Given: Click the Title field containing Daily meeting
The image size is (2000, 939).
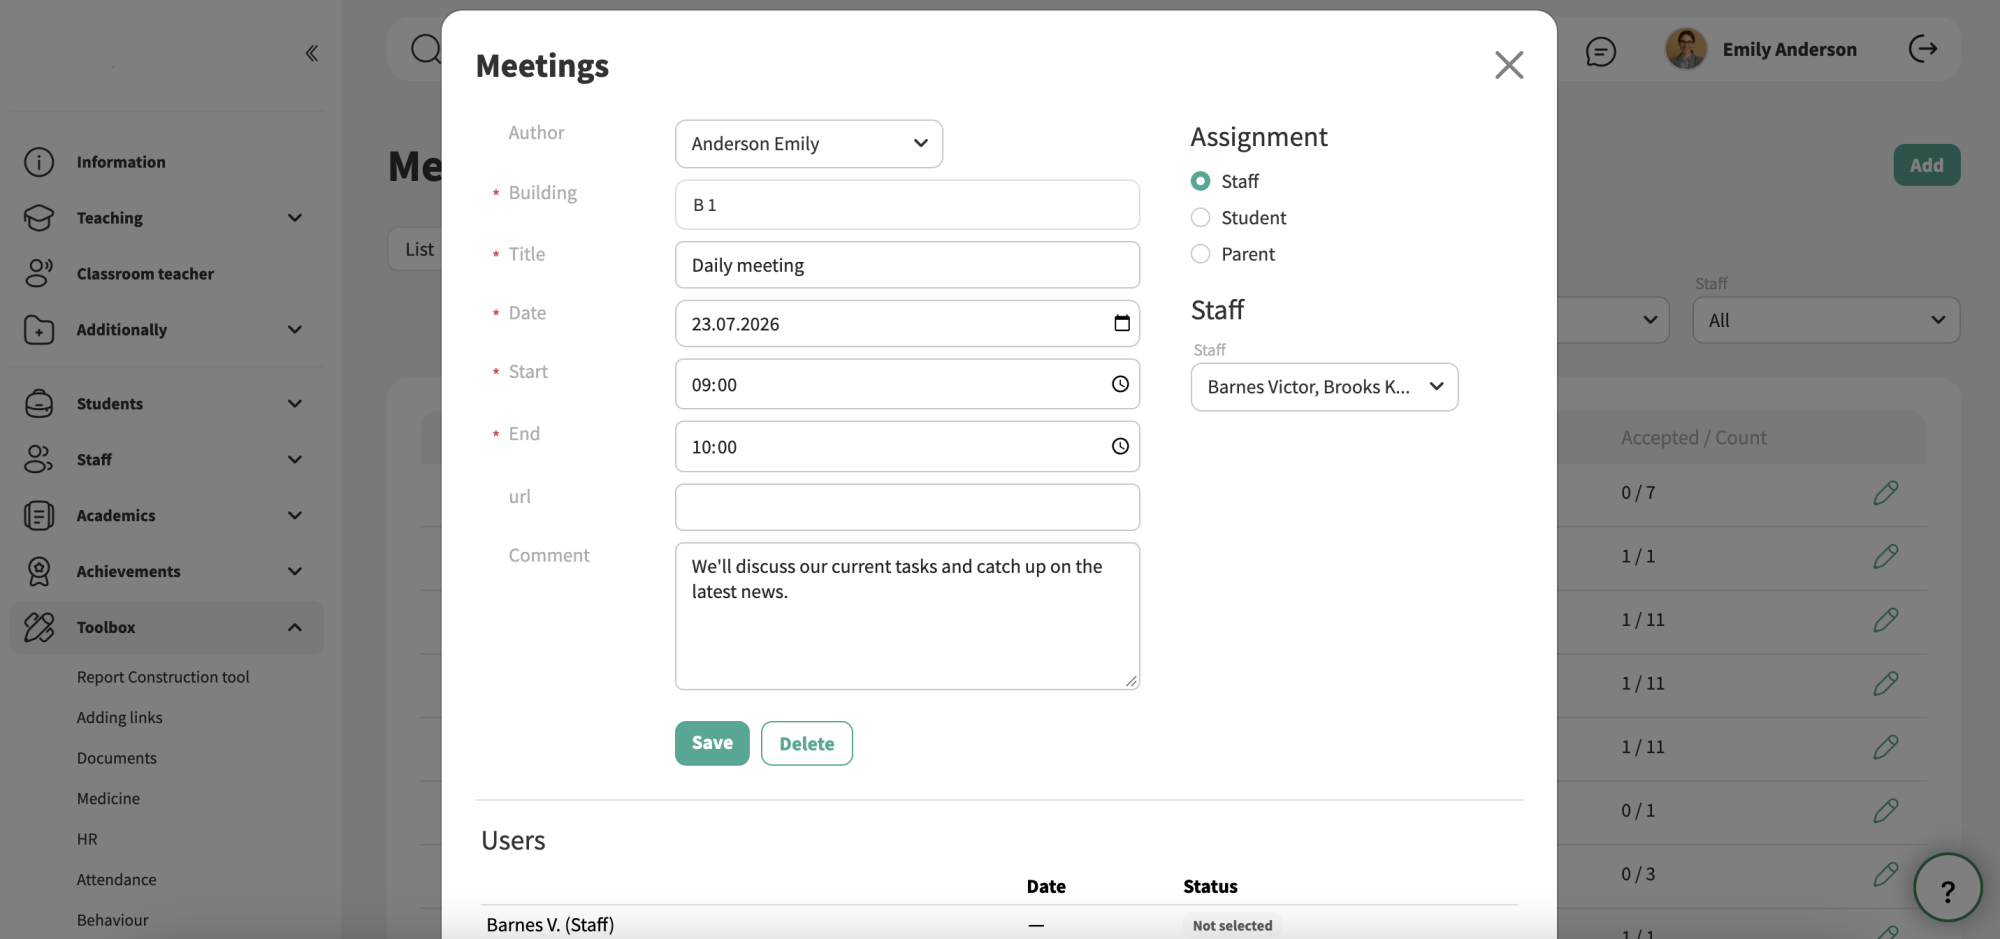Looking at the screenshot, I should pyautogui.click(x=907, y=265).
